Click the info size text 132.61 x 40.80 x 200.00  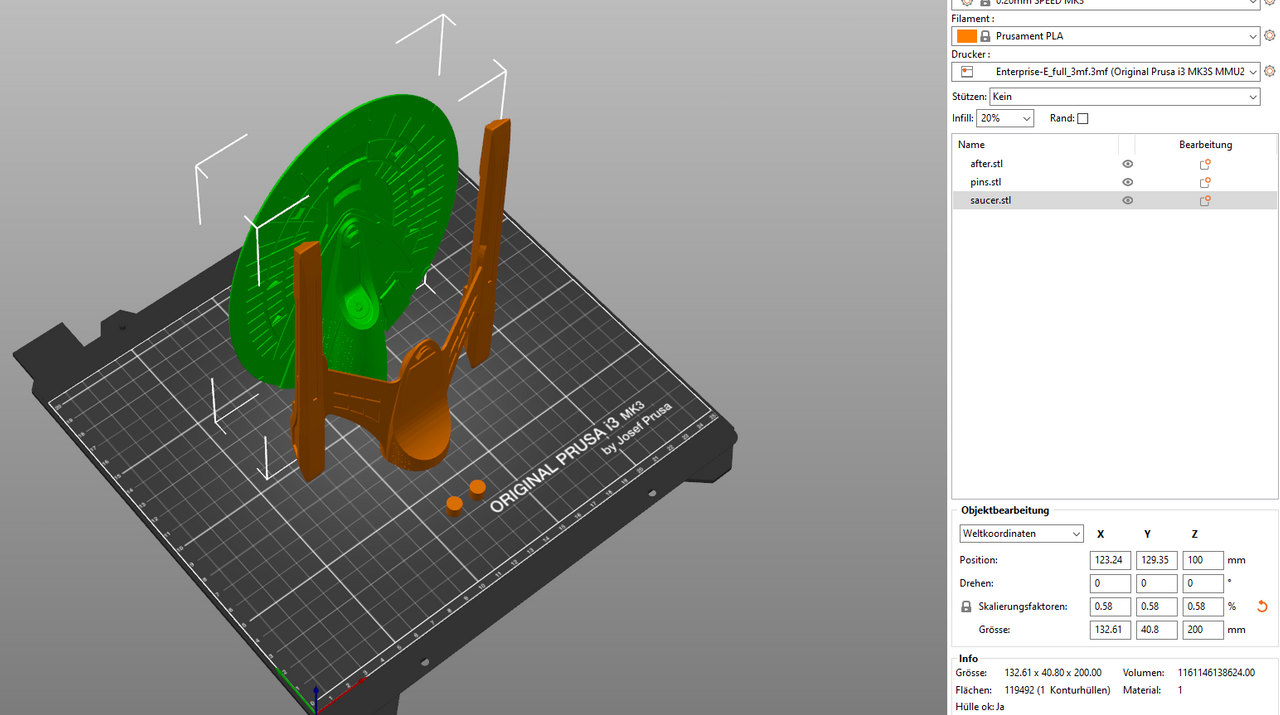pos(1051,673)
